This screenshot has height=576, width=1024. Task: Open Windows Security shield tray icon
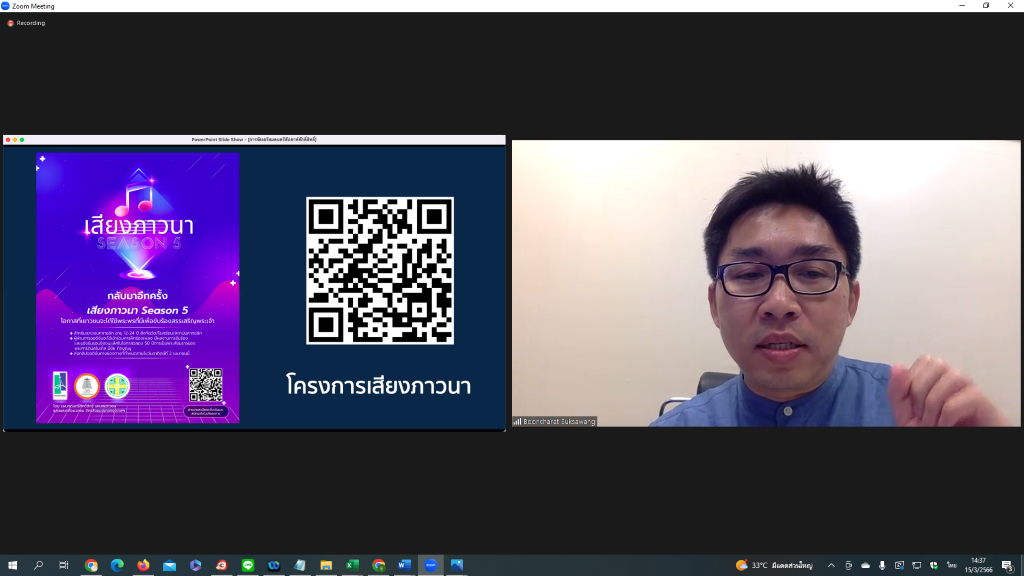934,566
